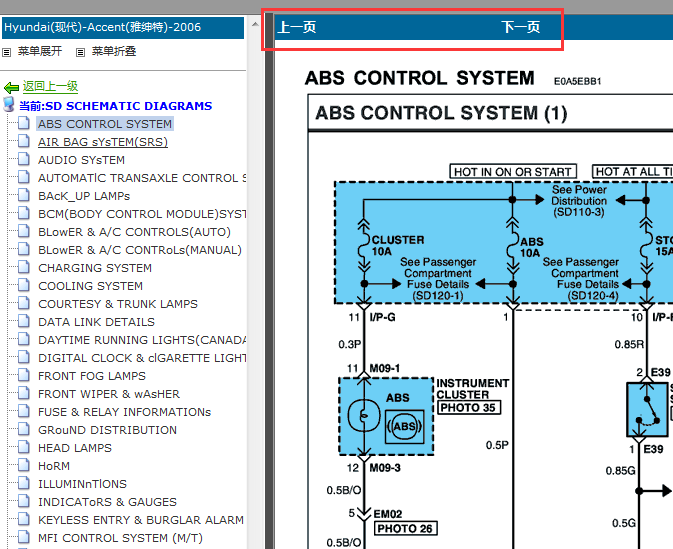Select 当前:SD SCHEMATIC DIAGRAMS node
The height and width of the screenshot is (549, 673).
tap(115, 106)
